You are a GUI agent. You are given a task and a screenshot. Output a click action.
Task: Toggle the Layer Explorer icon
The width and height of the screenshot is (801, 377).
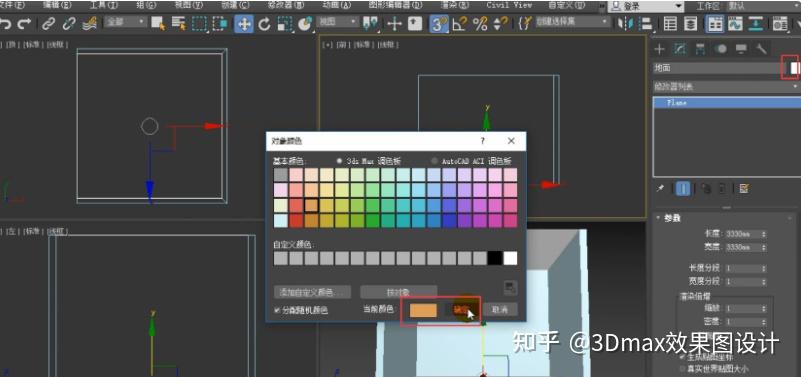(x=690, y=23)
